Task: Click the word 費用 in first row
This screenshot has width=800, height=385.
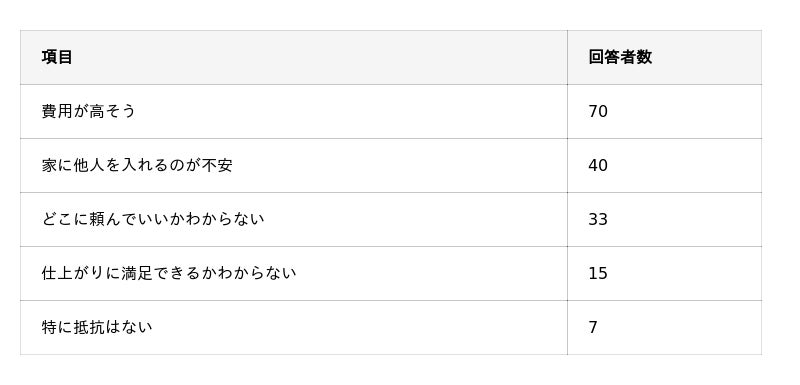Action: [57, 112]
